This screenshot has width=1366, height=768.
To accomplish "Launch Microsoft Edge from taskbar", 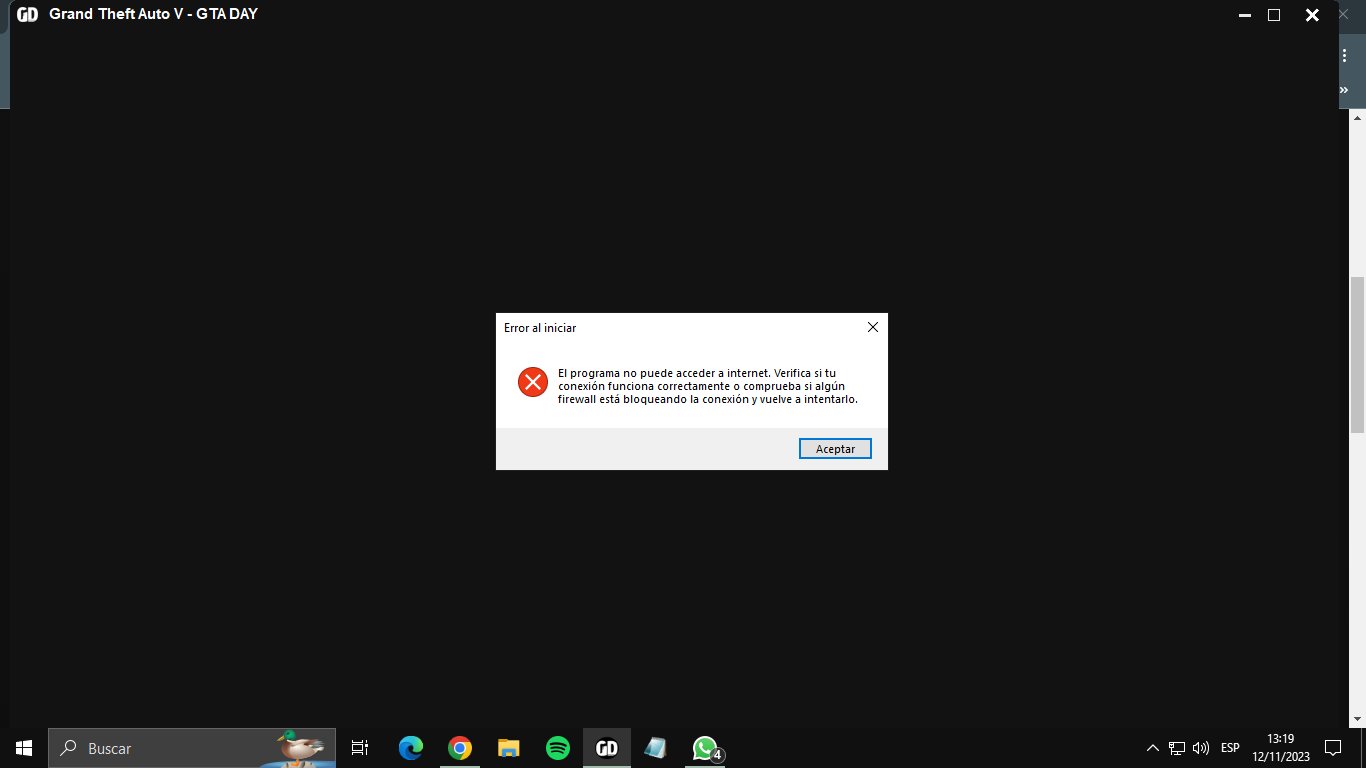I will (x=410, y=748).
